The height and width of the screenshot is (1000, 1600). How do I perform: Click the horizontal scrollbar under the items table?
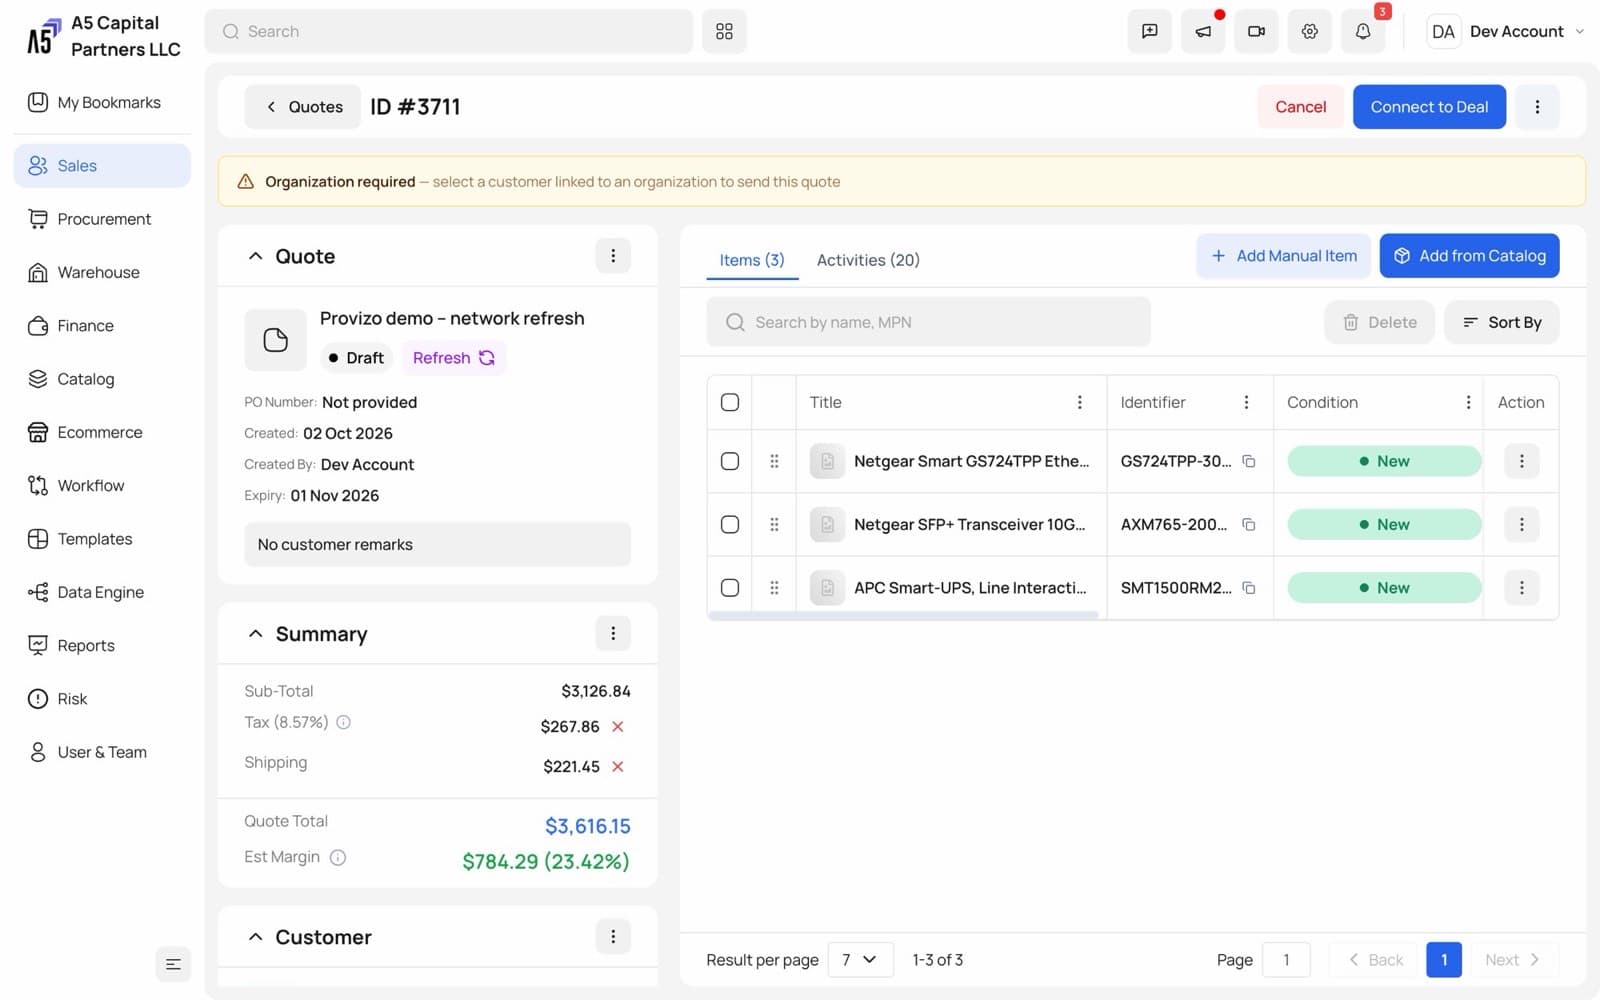pyautogui.click(x=903, y=615)
